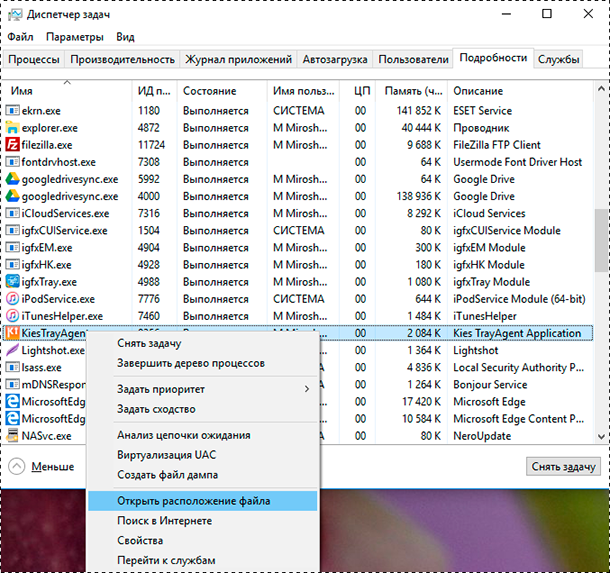Sort by the Память column header
Screen dimensions: 610x573
412,91
